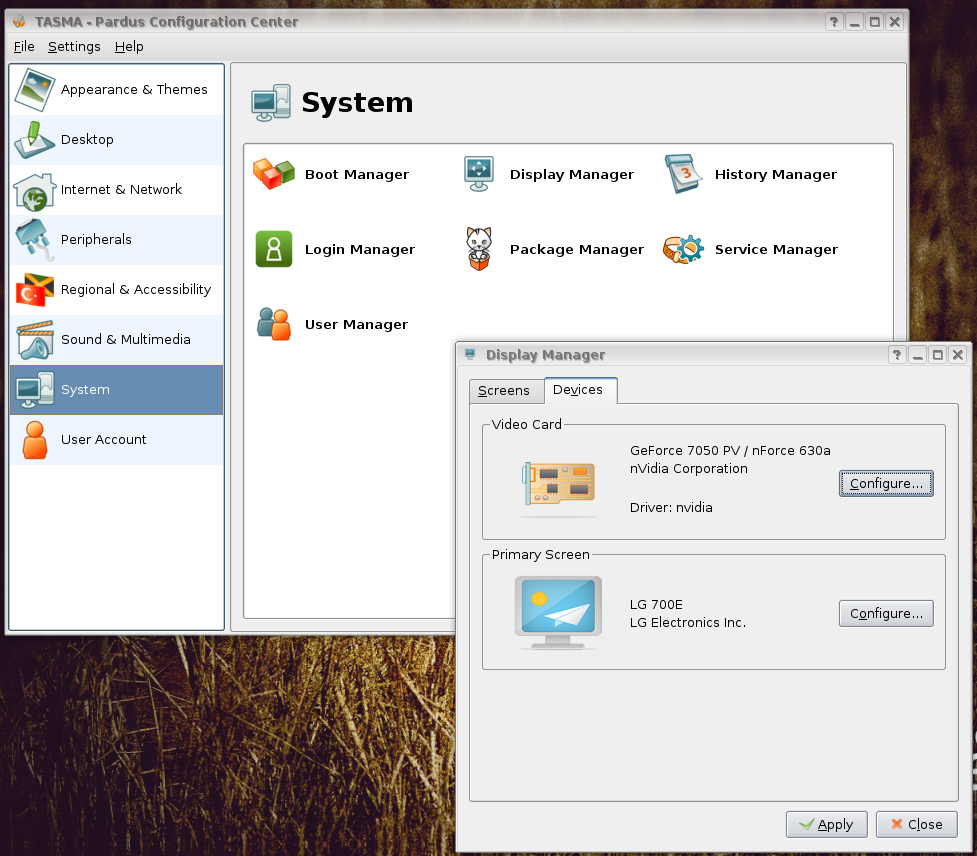Open Package Manager cat icon
This screenshot has width=977, height=856.
click(479, 249)
